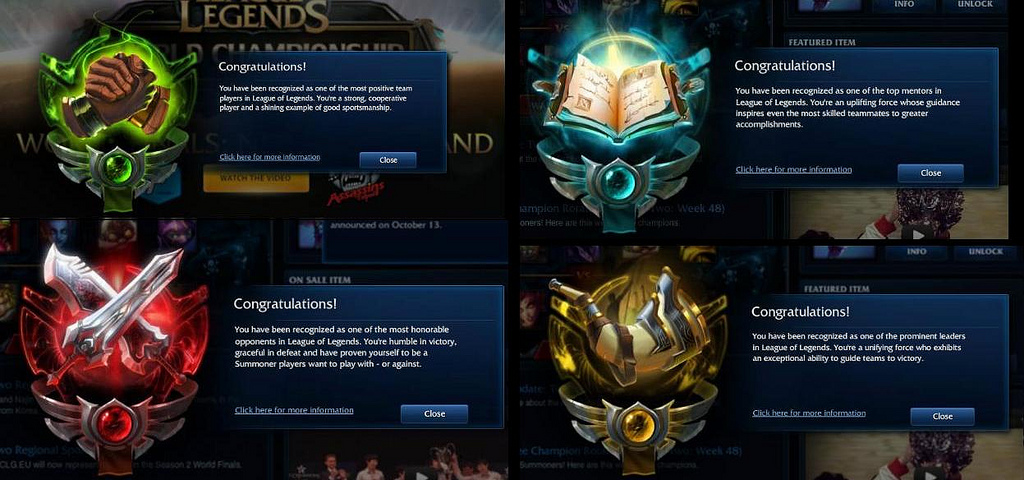The width and height of the screenshot is (1024, 480).
Task: Open more information link in mentor dialog
Action: coord(793,170)
